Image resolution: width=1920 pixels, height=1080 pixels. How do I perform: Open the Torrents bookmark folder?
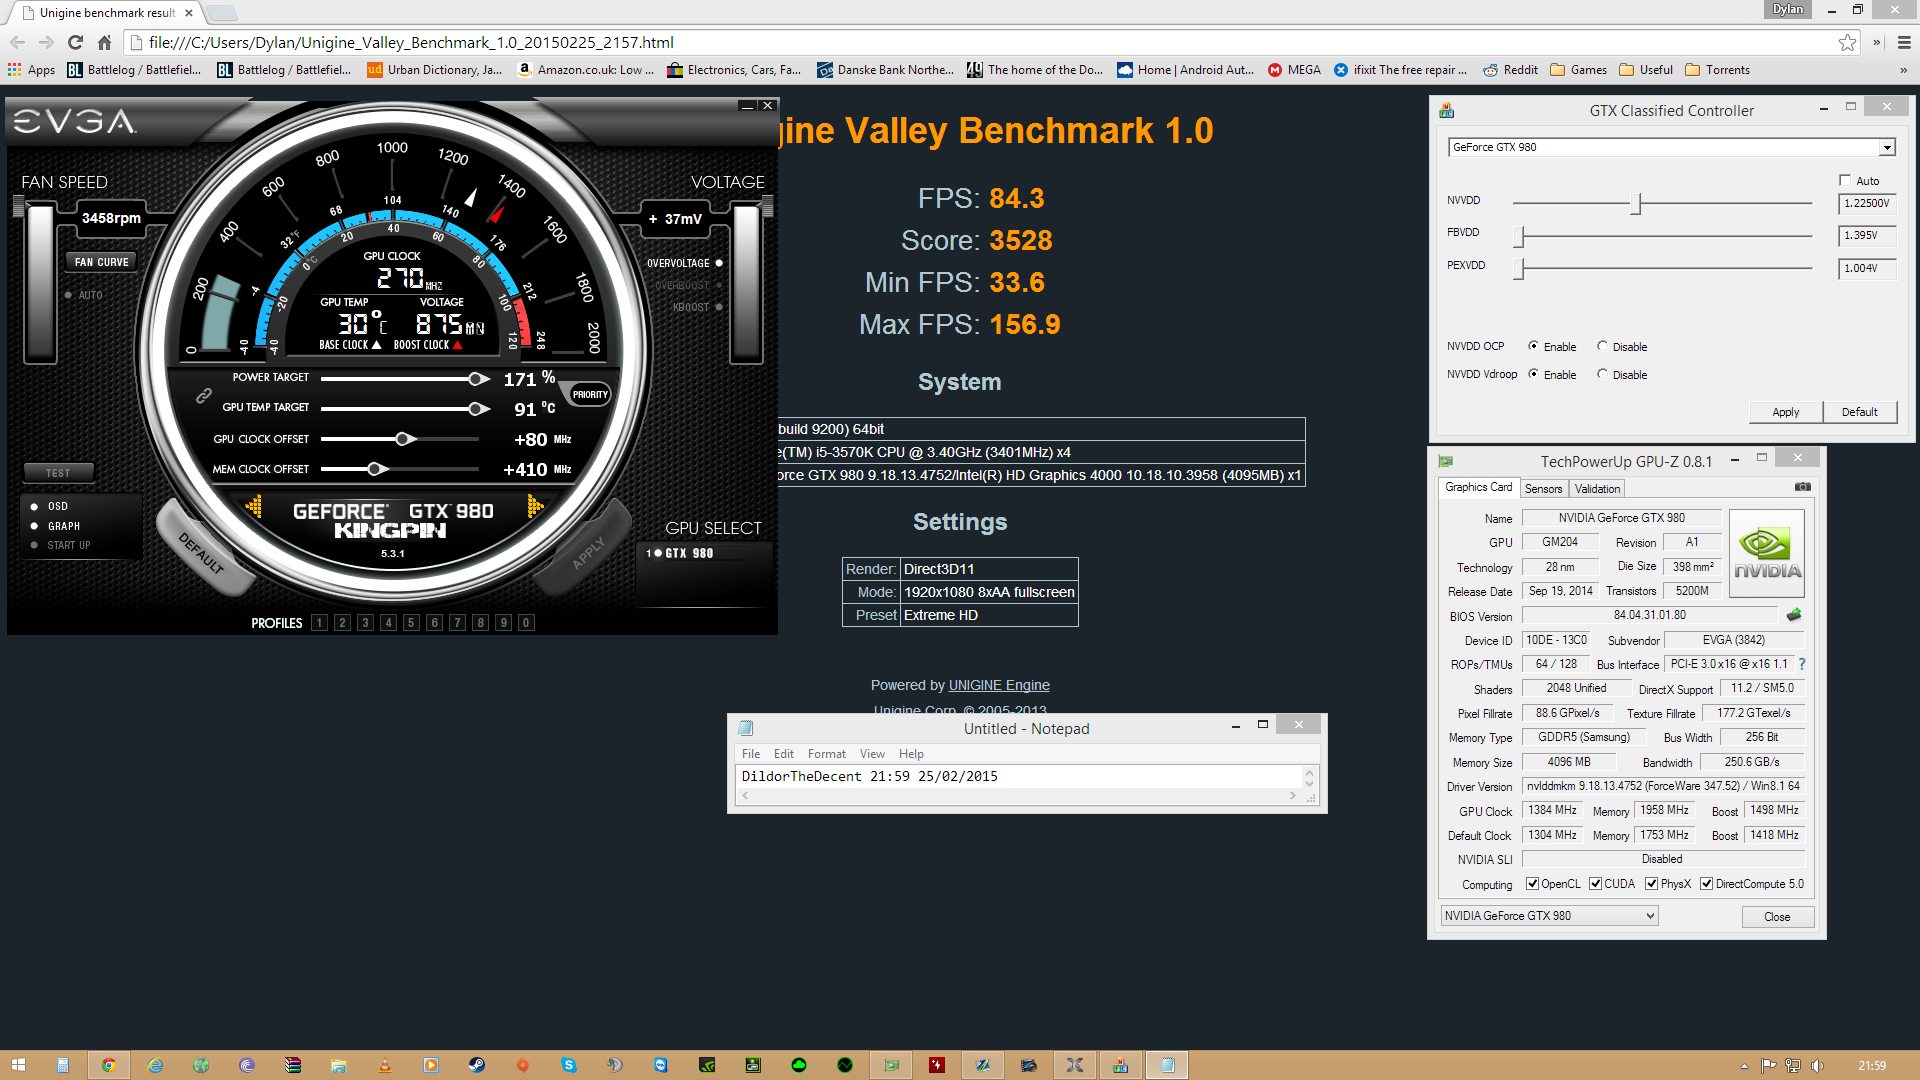pyautogui.click(x=1718, y=69)
